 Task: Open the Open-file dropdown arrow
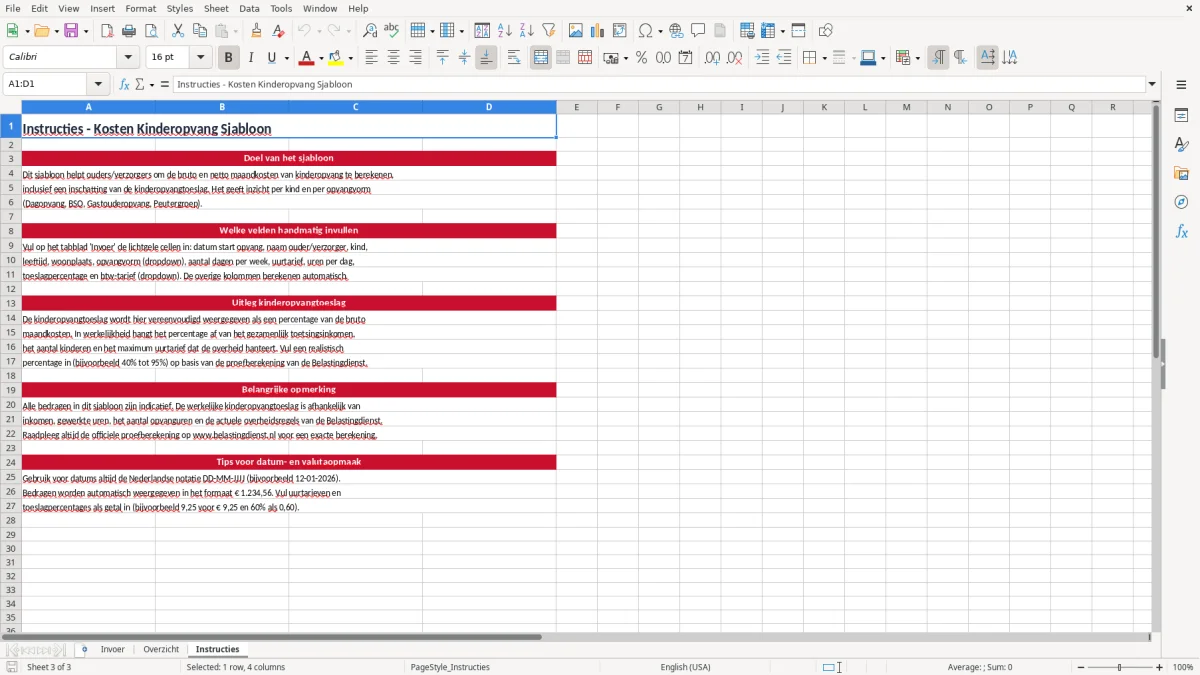(x=55, y=31)
